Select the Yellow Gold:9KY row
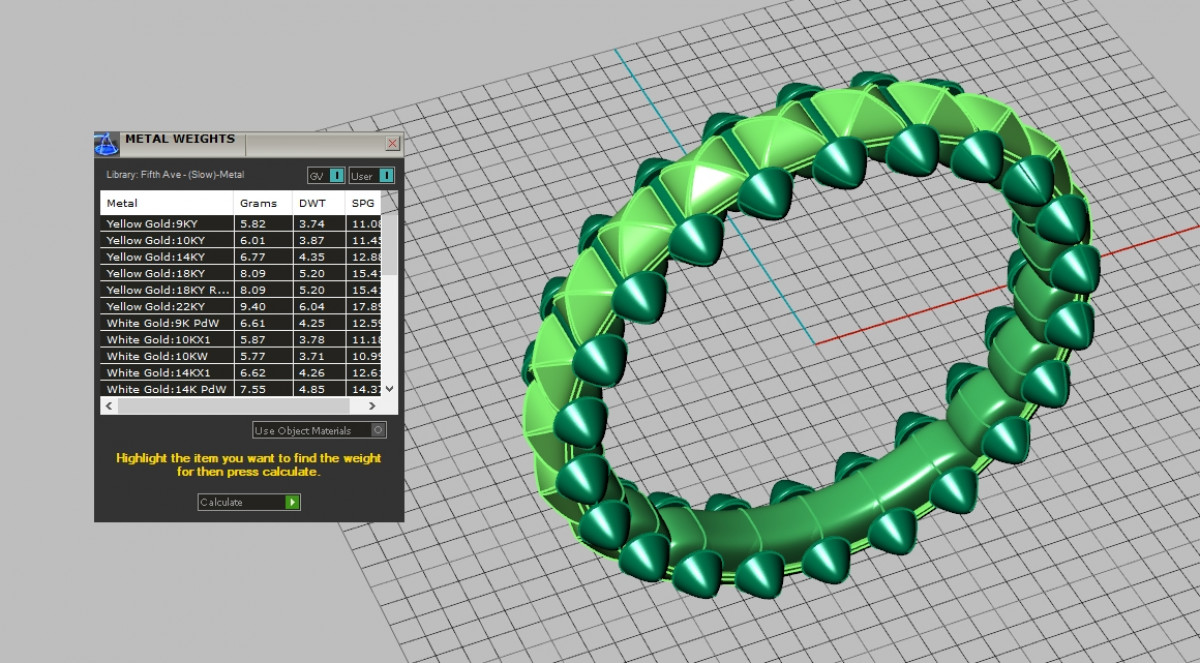1200x663 pixels. (168, 224)
